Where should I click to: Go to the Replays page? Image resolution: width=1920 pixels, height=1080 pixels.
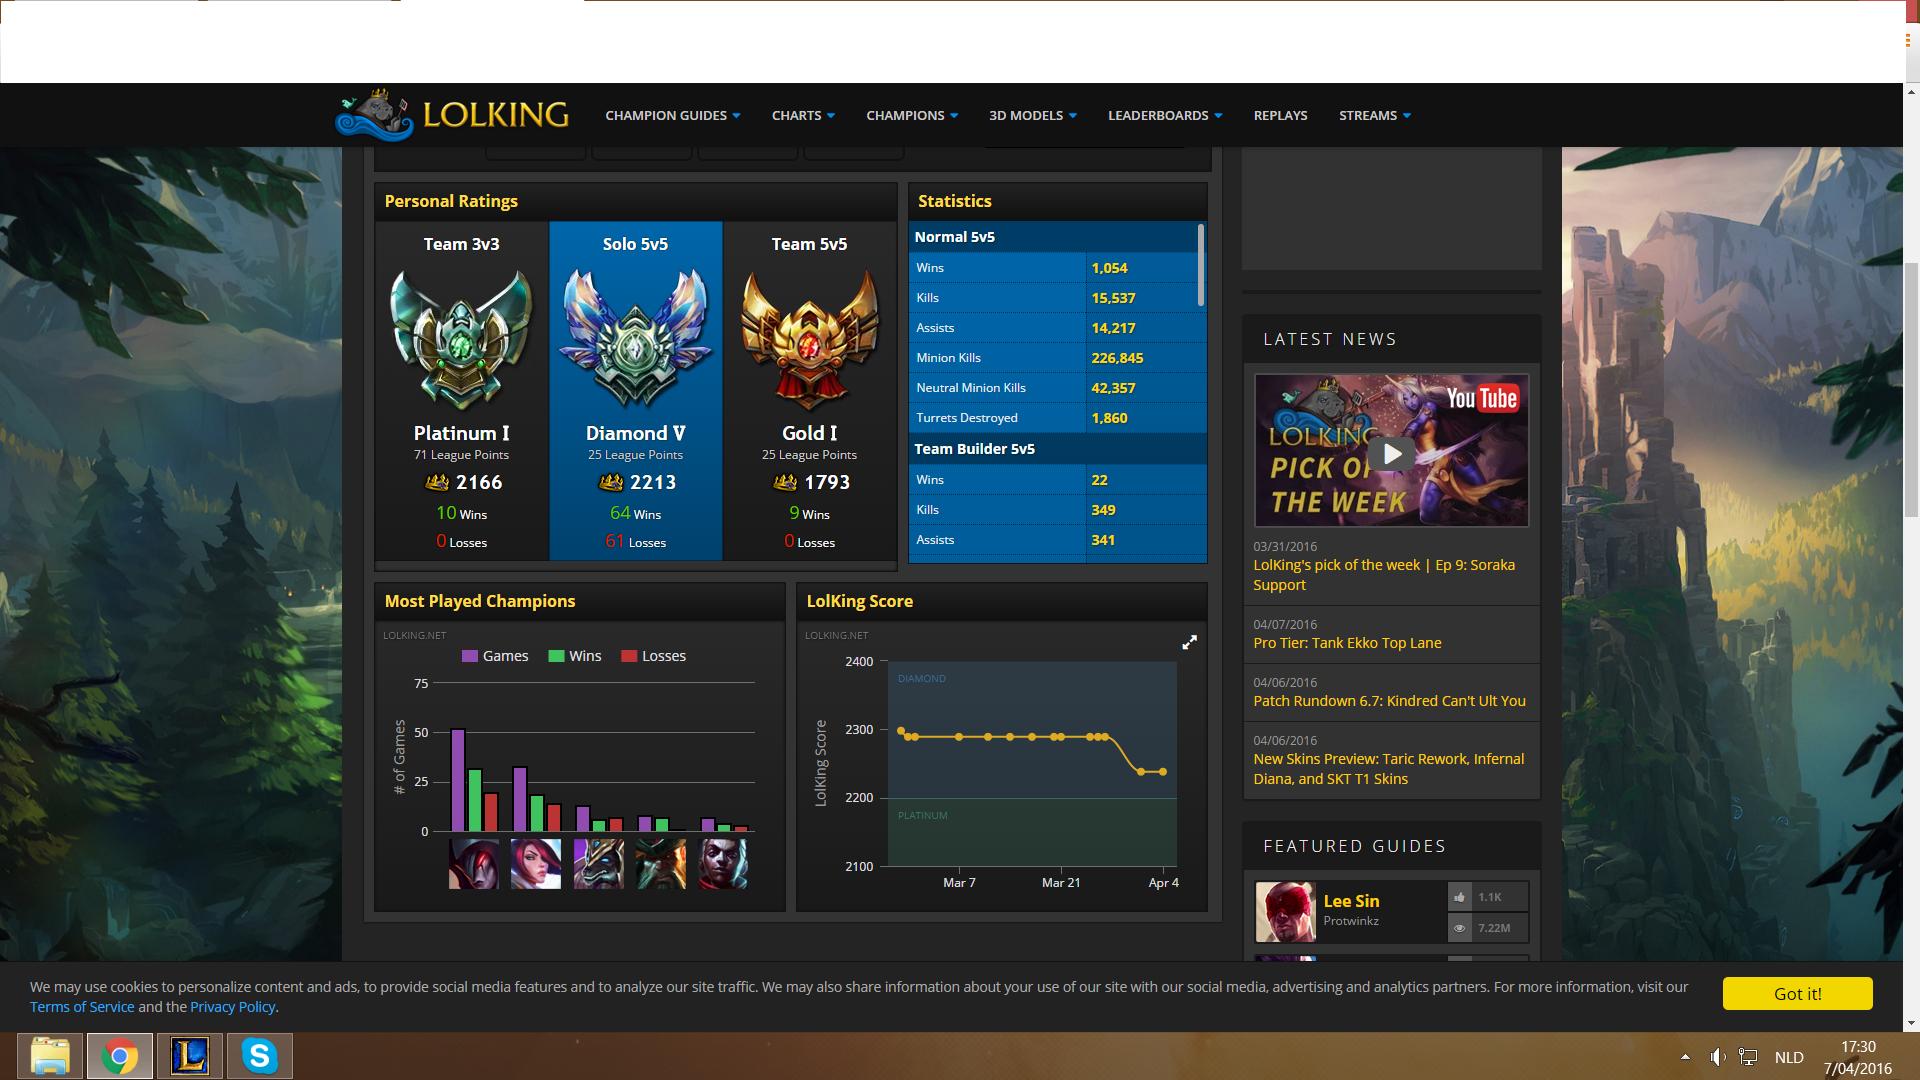tap(1280, 115)
